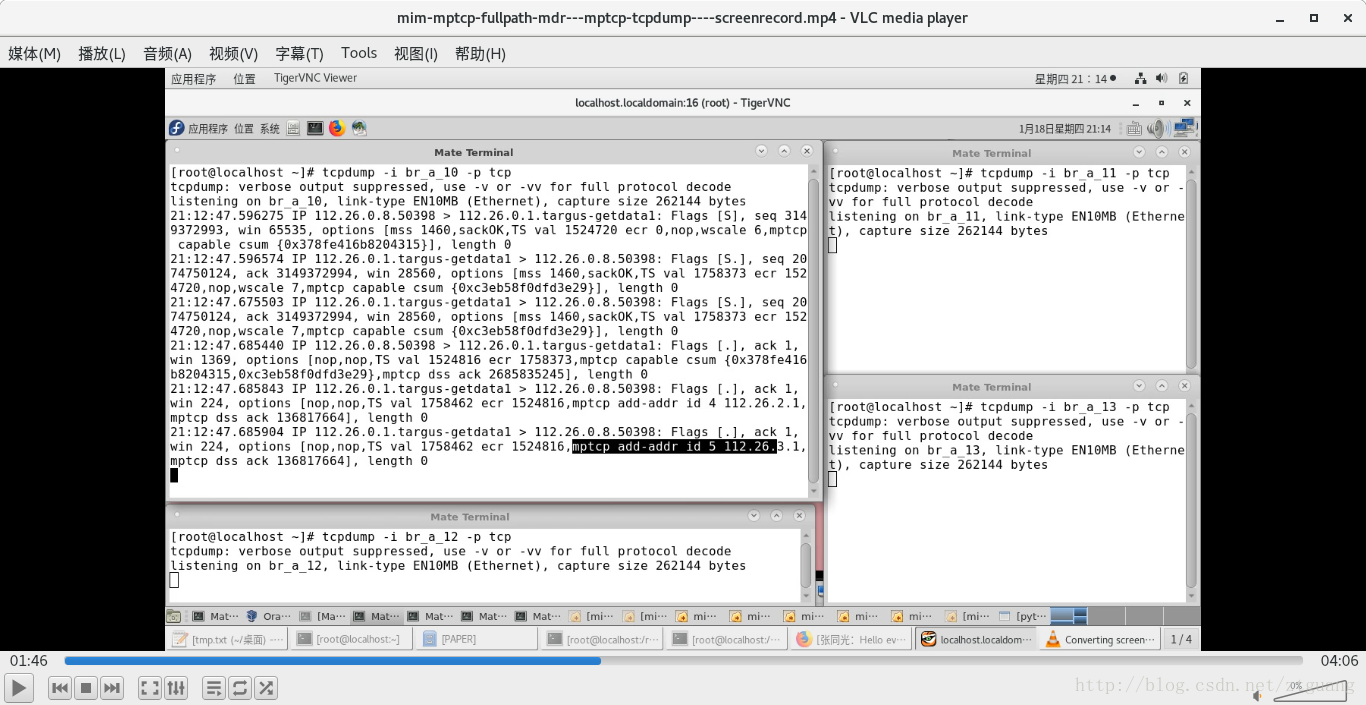1366x705 pixels.
Task: Click the network monitors tray icon in VNC
Action: point(1185,128)
